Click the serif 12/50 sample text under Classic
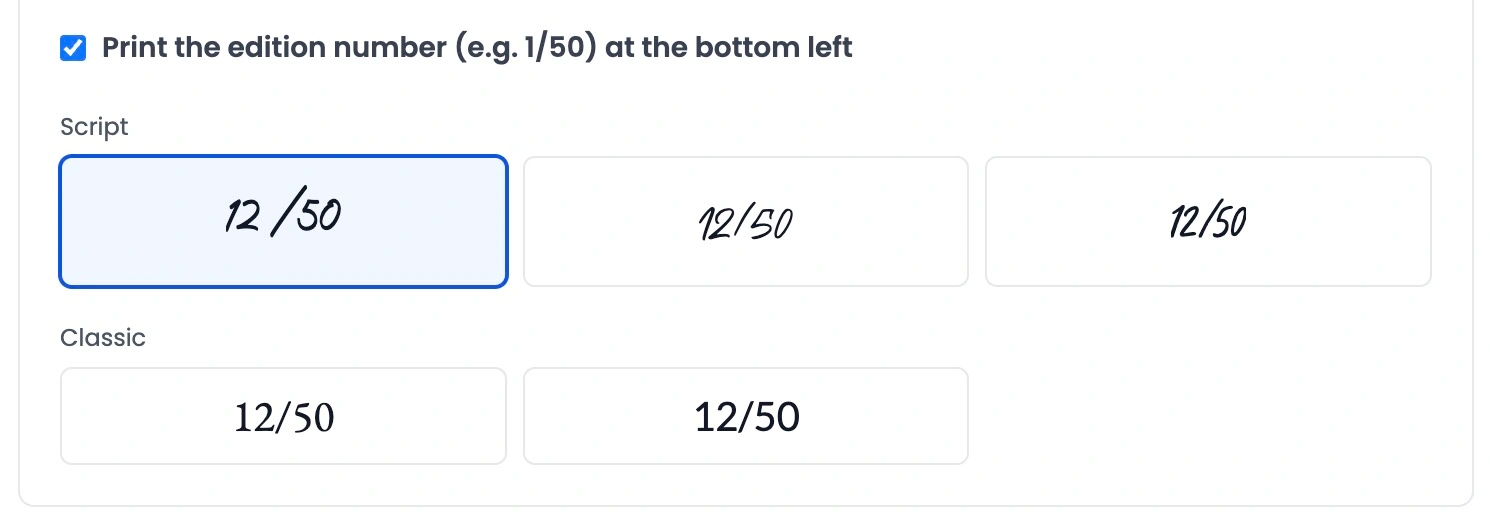 click(x=284, y=417)
